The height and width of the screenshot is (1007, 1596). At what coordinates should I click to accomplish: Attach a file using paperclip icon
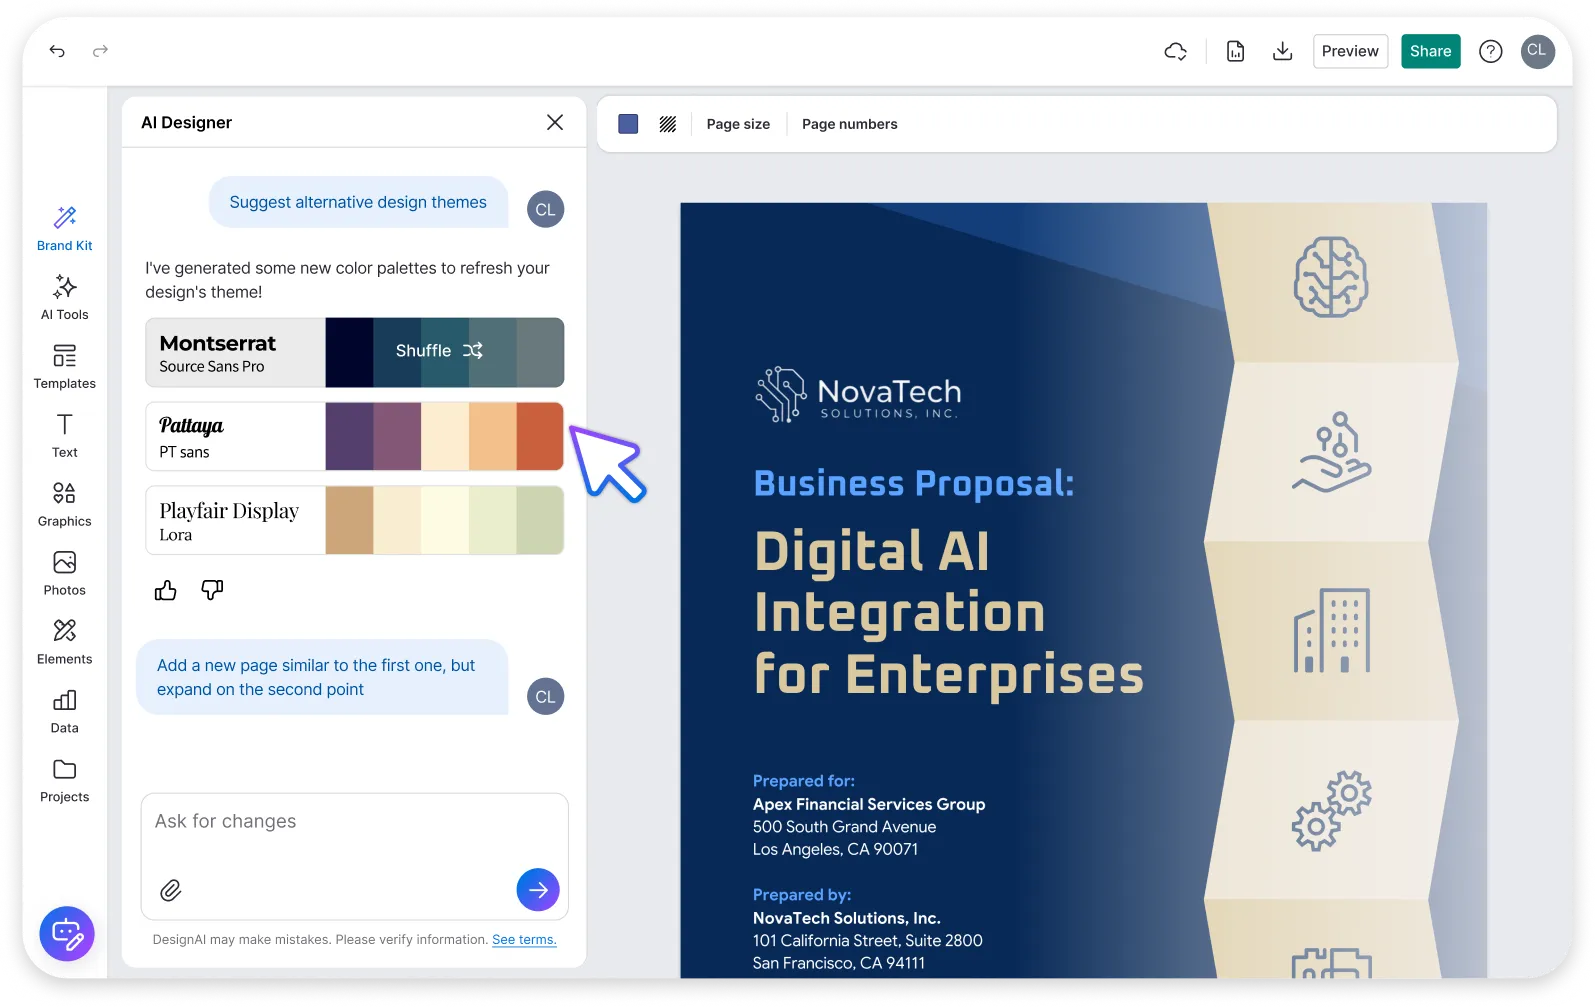[171, 890]
